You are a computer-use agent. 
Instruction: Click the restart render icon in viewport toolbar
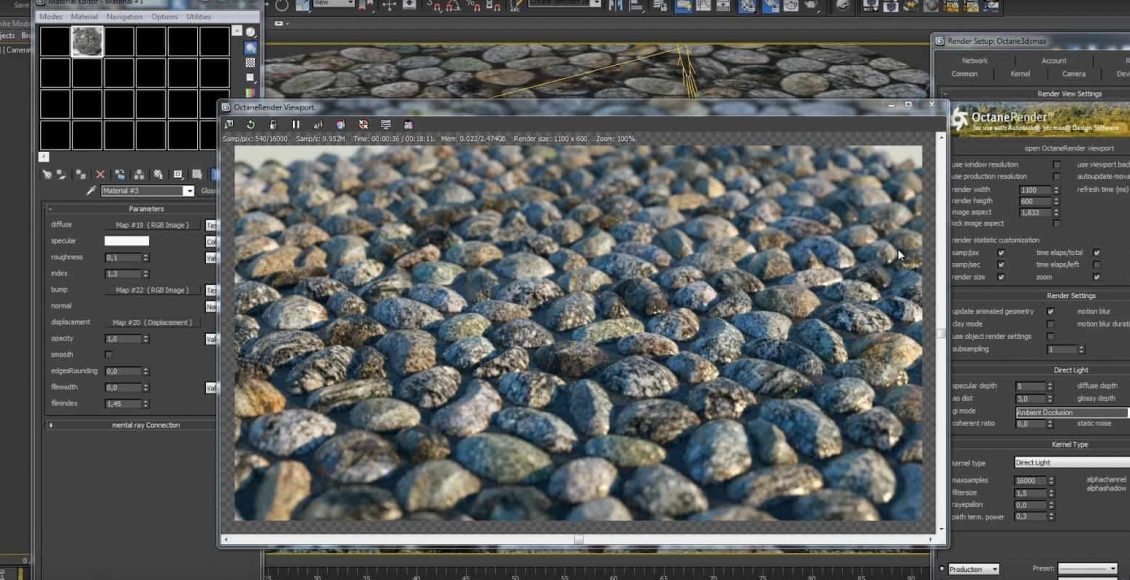[251, 125]
